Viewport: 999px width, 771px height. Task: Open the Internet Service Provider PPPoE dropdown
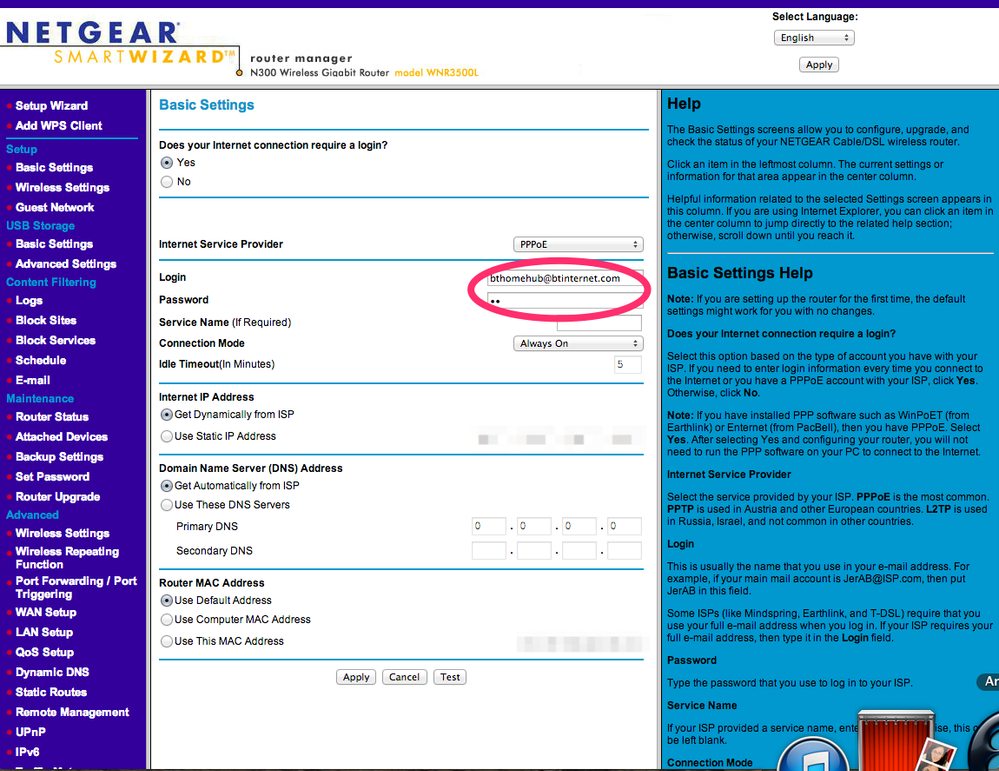pos(578,243)
